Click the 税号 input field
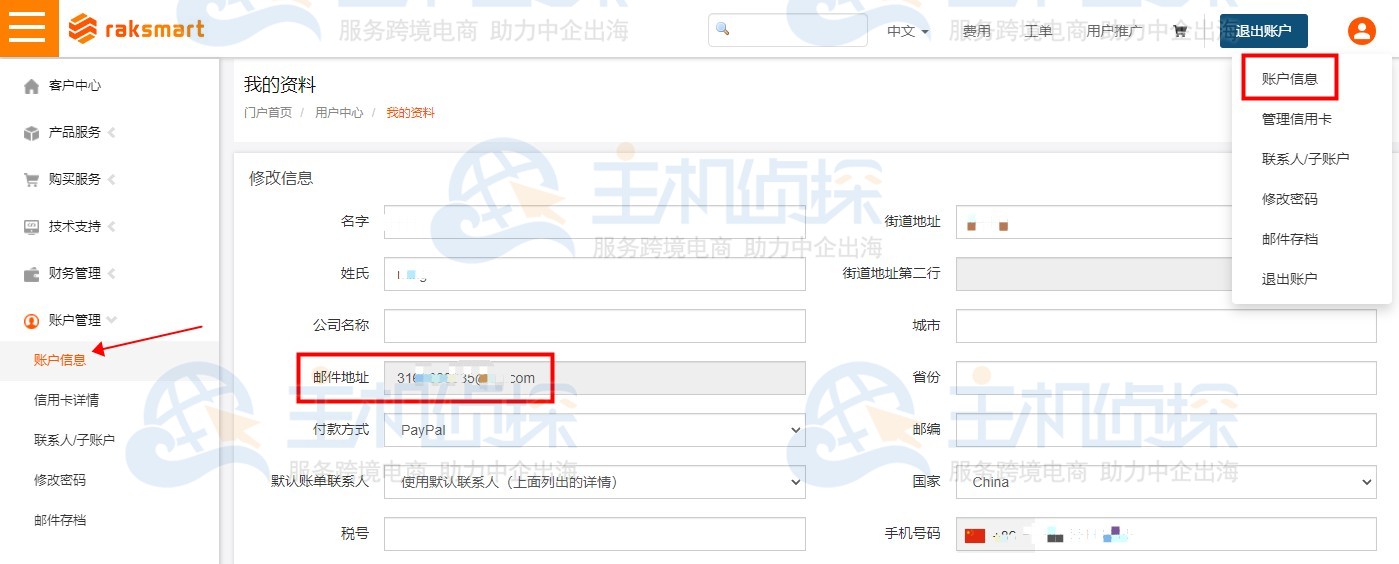This screenshot has height=564, width=1399. (x=595, y=534)
